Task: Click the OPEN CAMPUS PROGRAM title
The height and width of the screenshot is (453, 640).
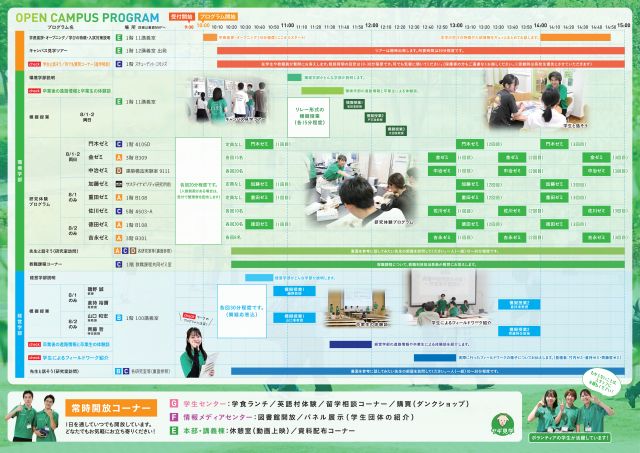Action: click(87, 18)
